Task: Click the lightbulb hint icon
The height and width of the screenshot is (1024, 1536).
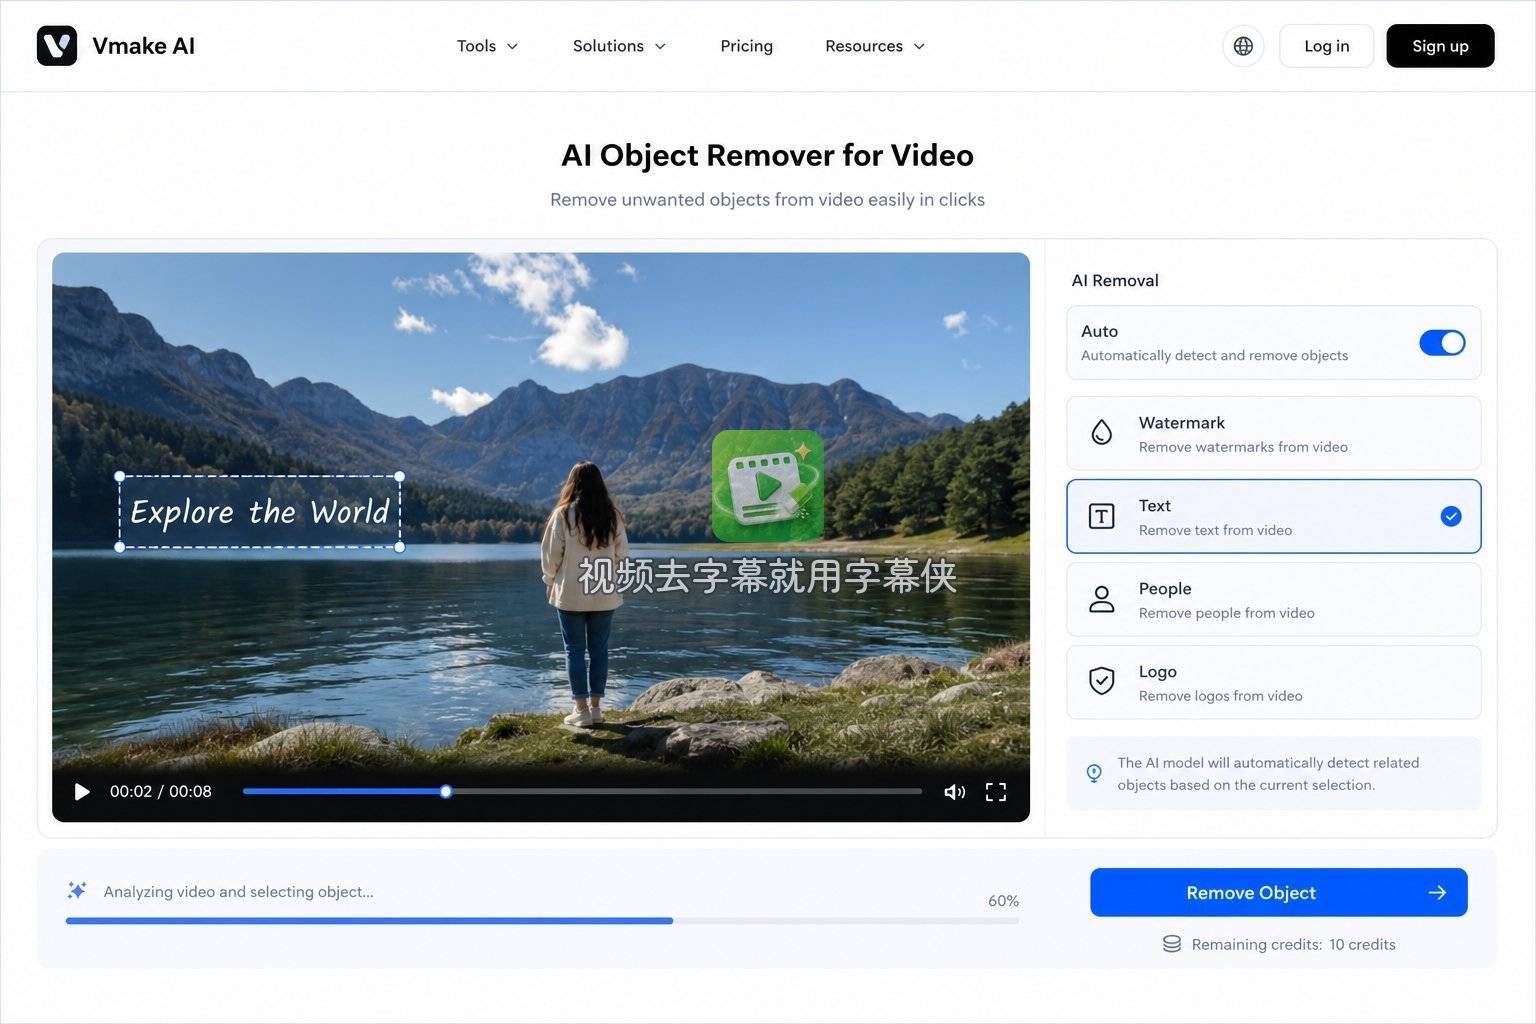Action: [x=1094, y=773]
